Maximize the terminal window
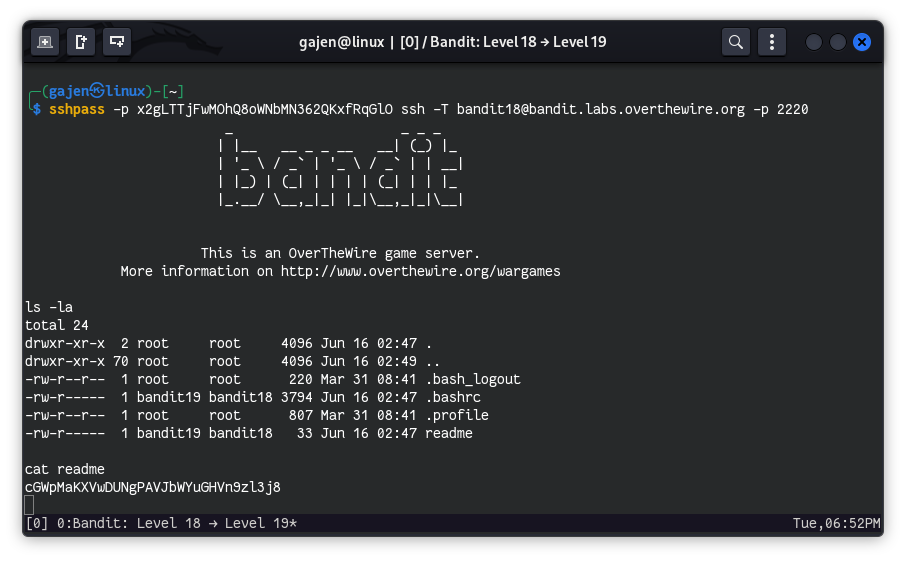Screen dimensions: 906x561 point(838,42)
